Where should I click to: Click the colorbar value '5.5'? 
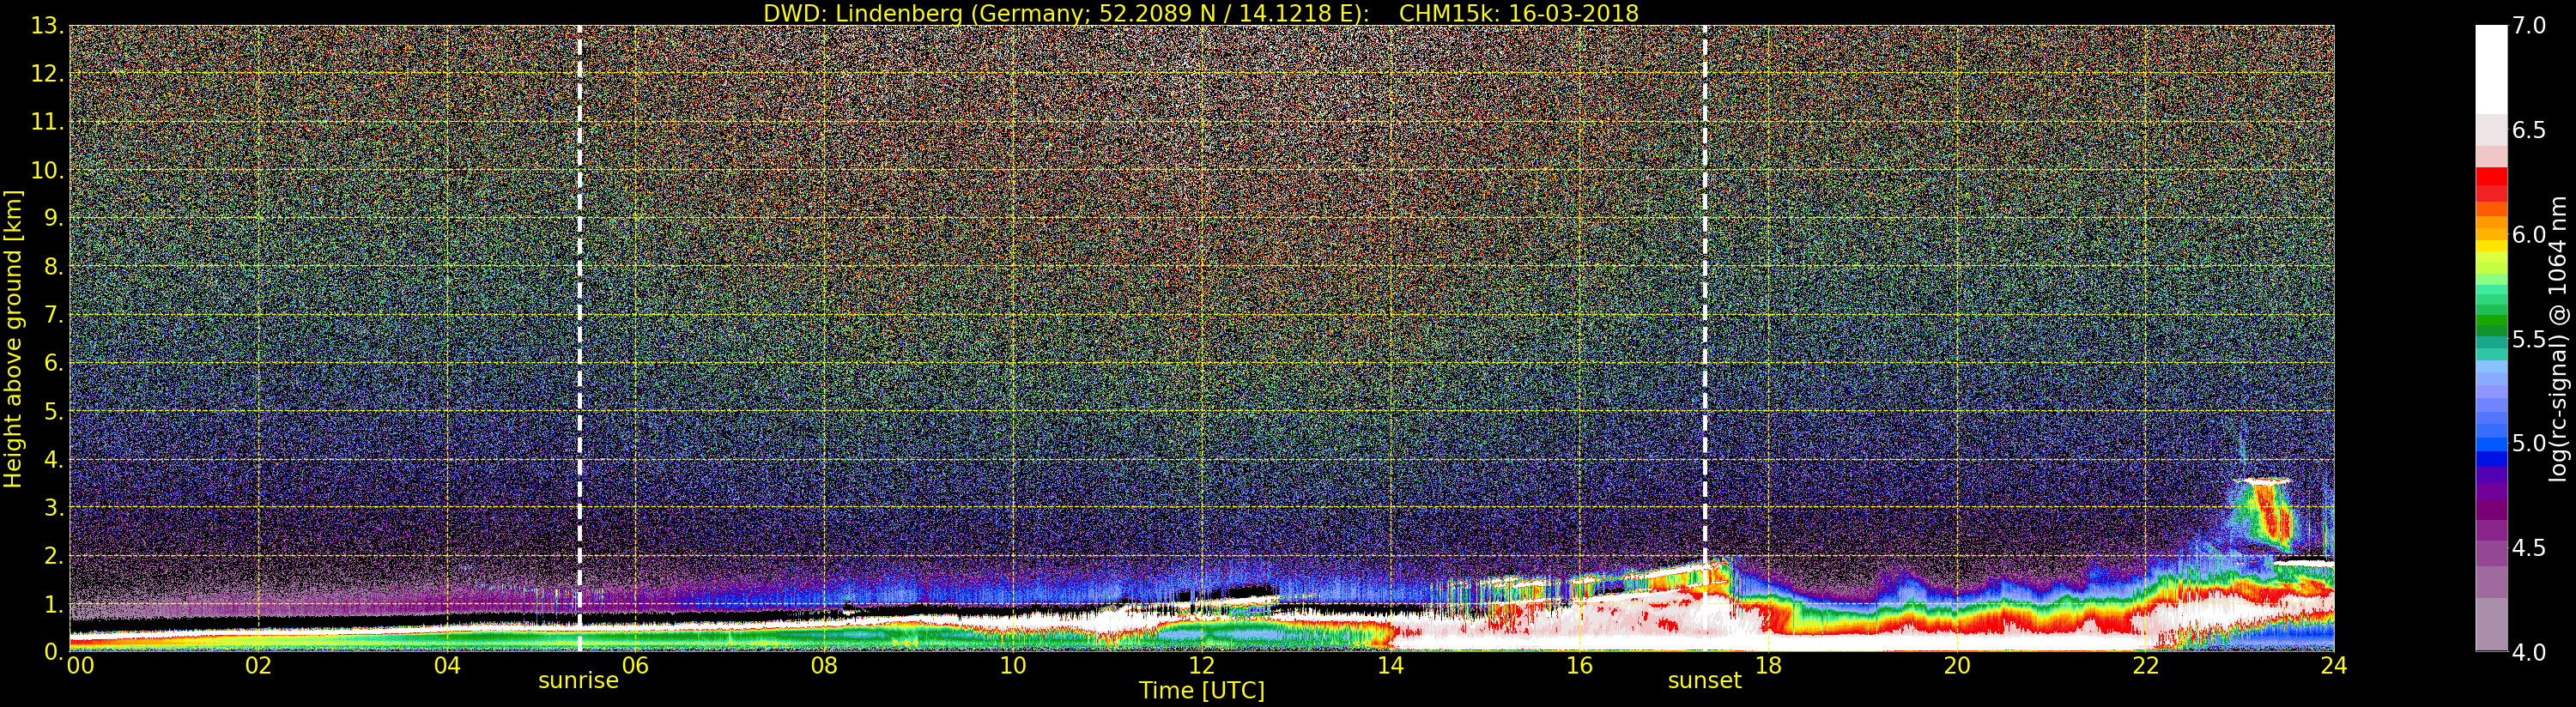(2529, 339)
